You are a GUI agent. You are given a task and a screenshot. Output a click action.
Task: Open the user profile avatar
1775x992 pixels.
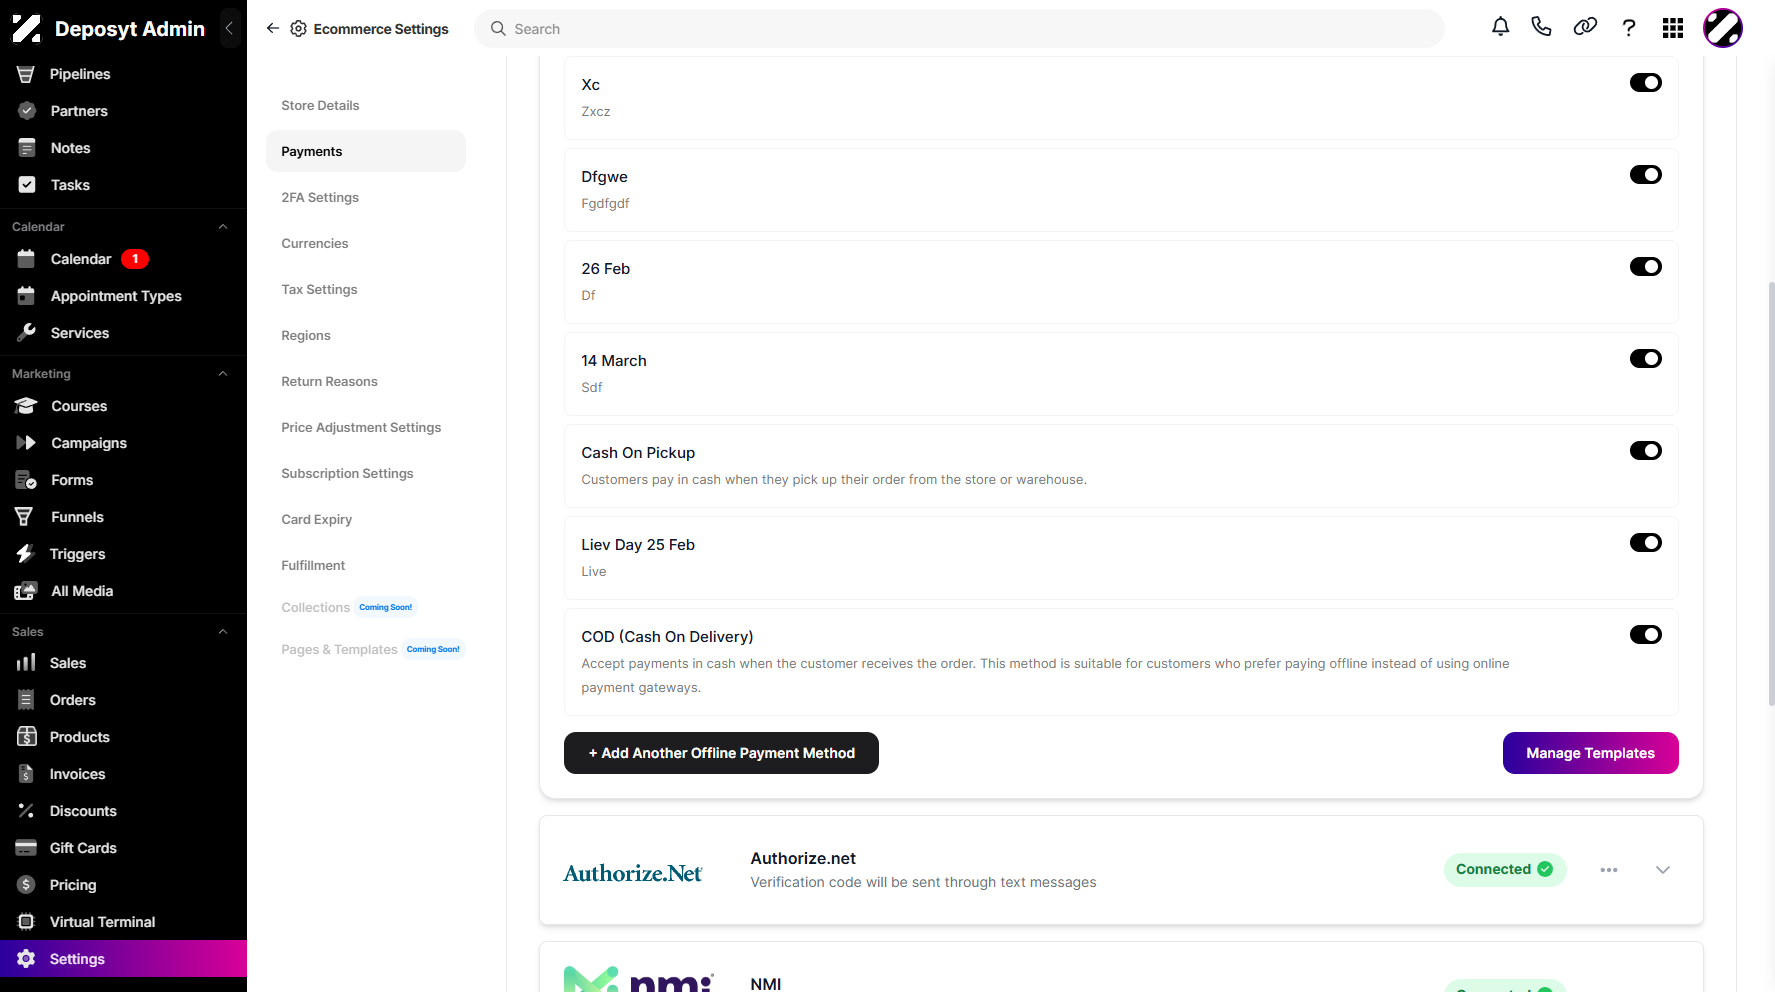(1723, 28)
